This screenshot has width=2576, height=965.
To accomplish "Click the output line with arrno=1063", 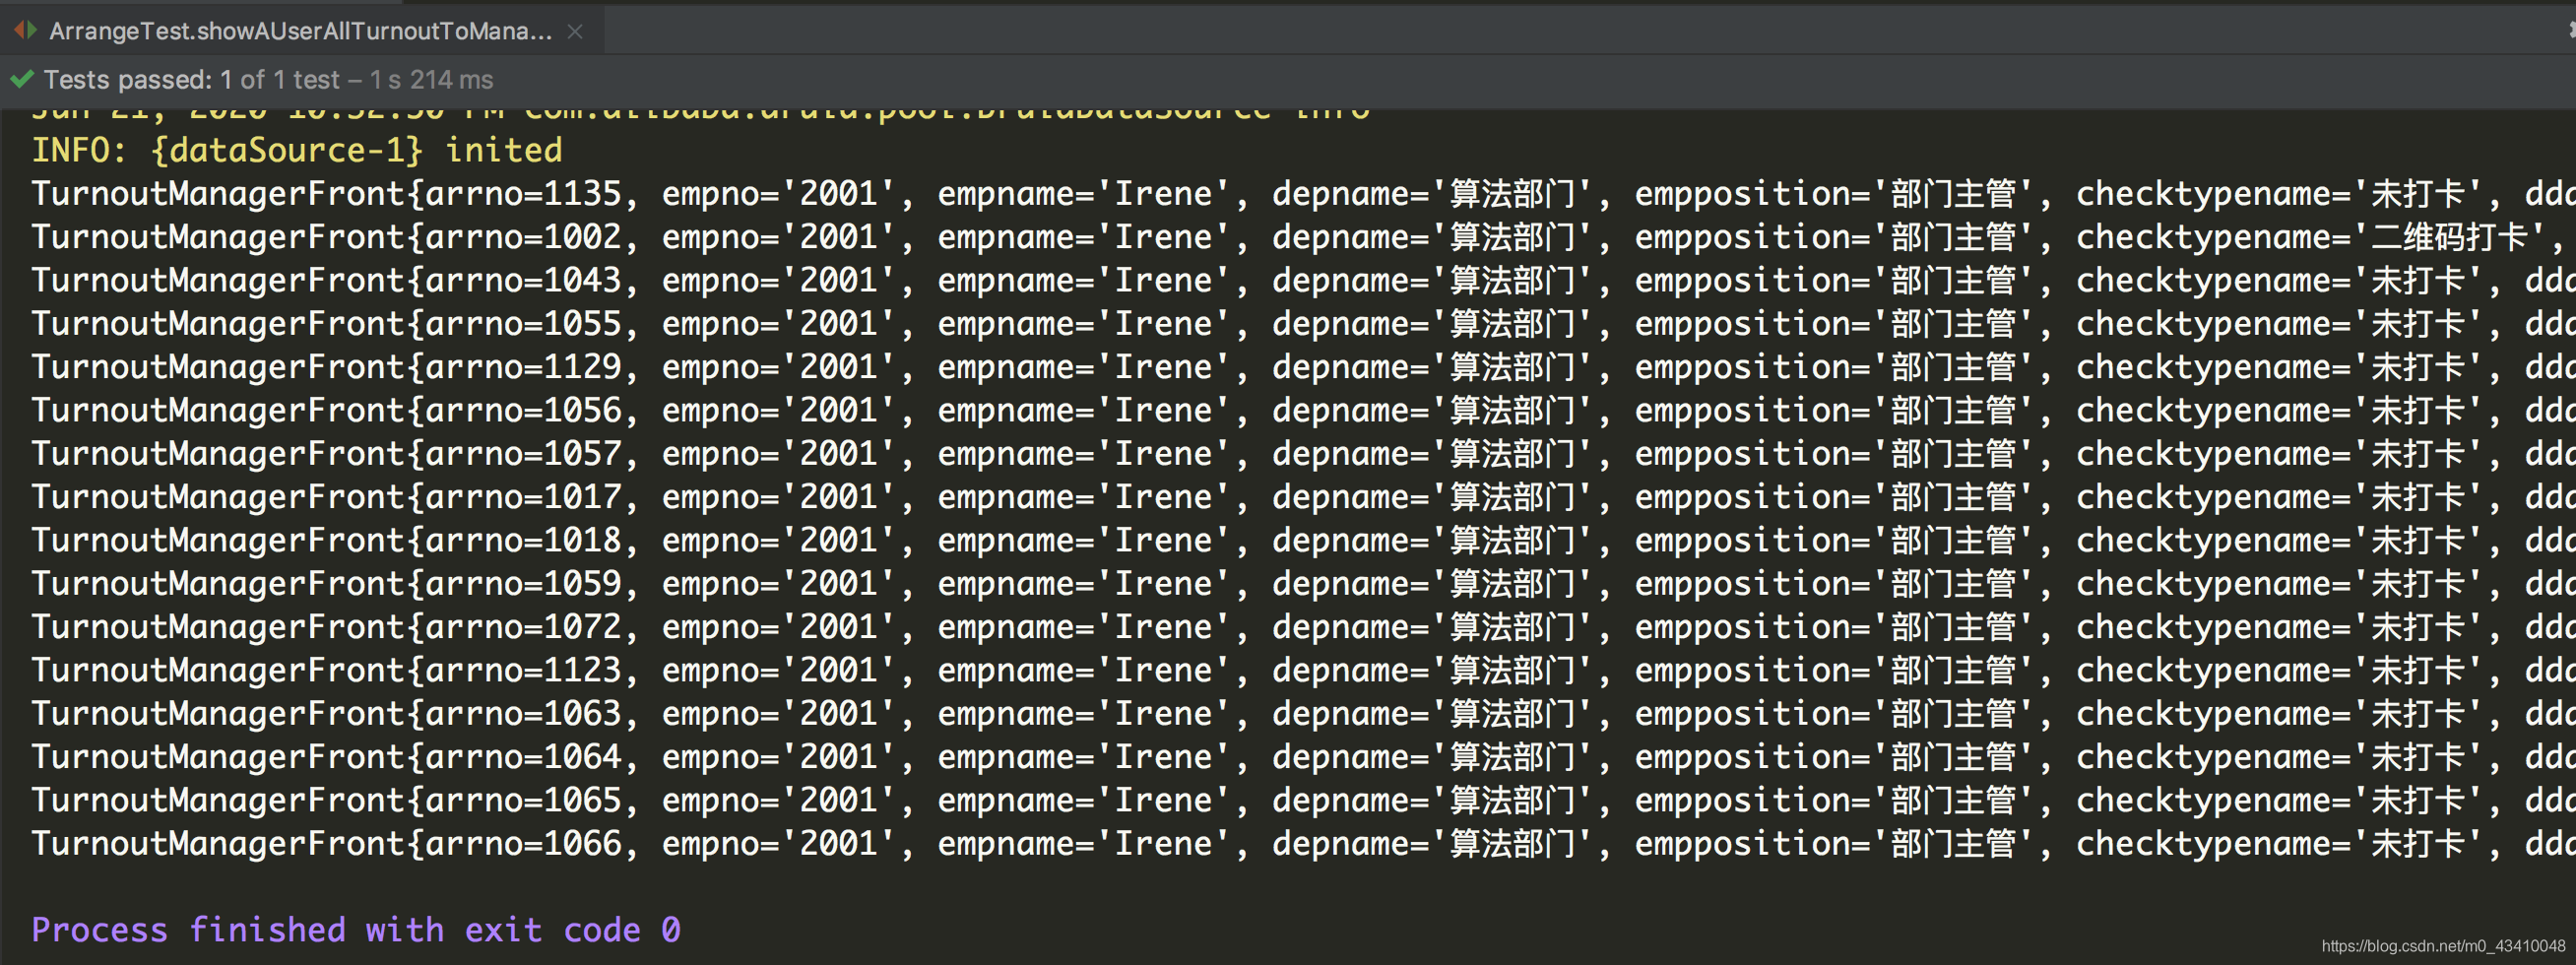I will tap(1303, 713).
